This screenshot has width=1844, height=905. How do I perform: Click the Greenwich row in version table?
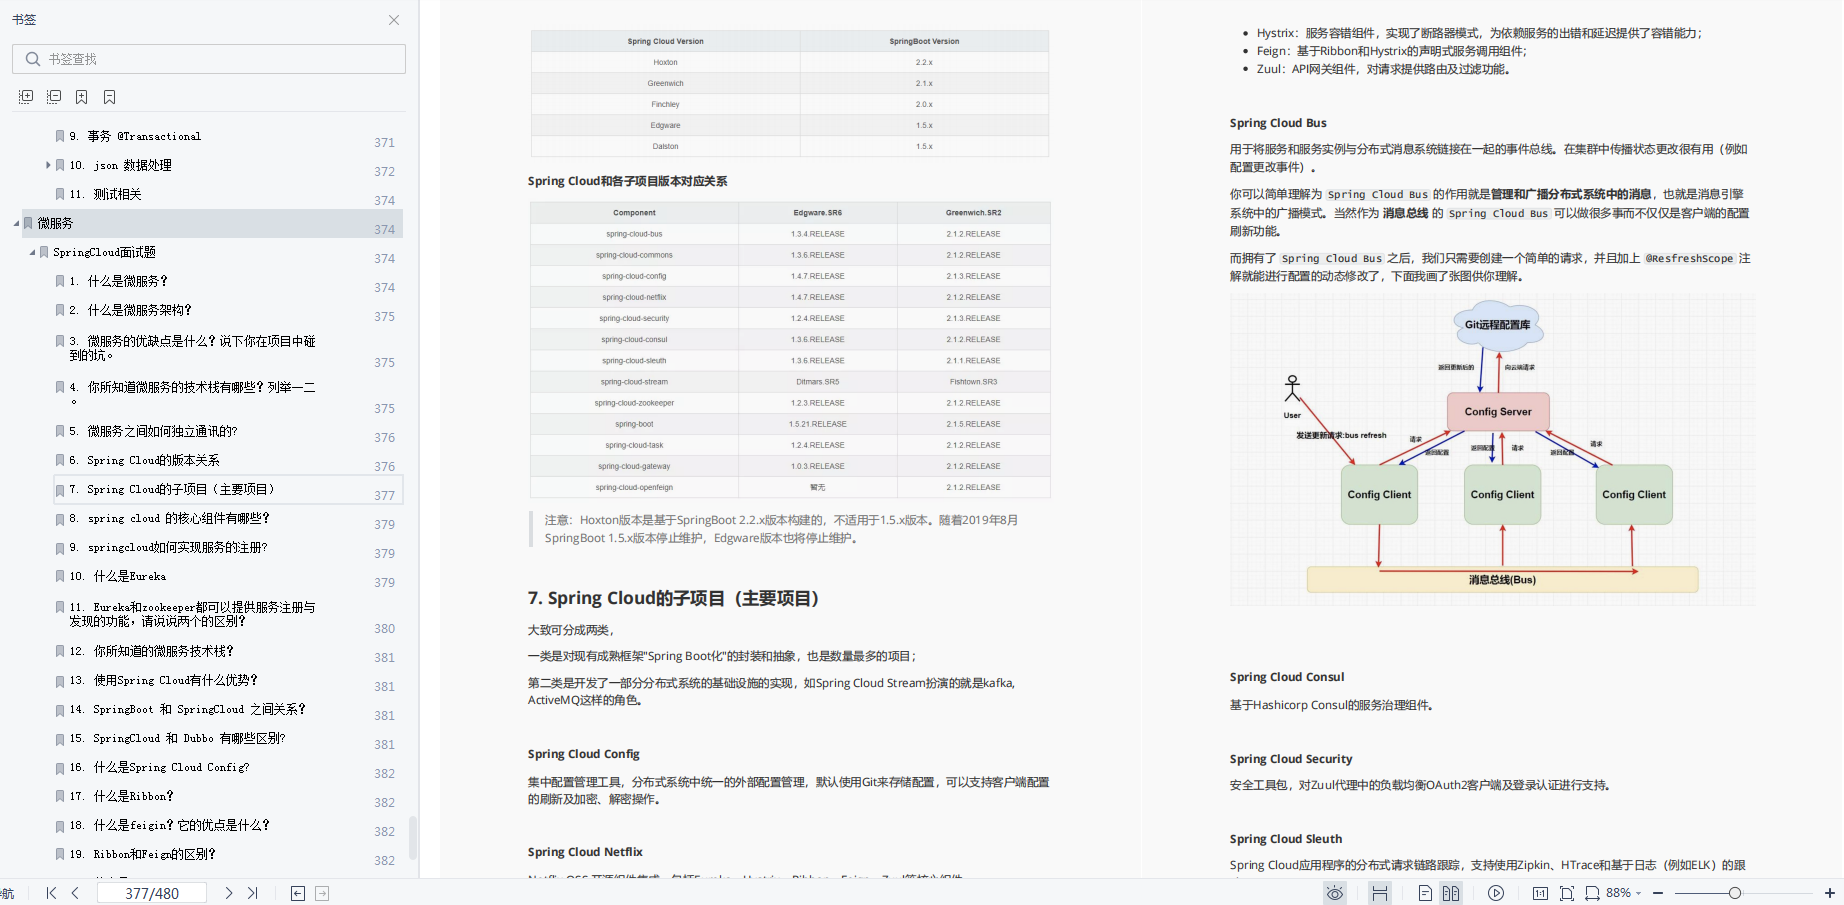click(790, 83)
